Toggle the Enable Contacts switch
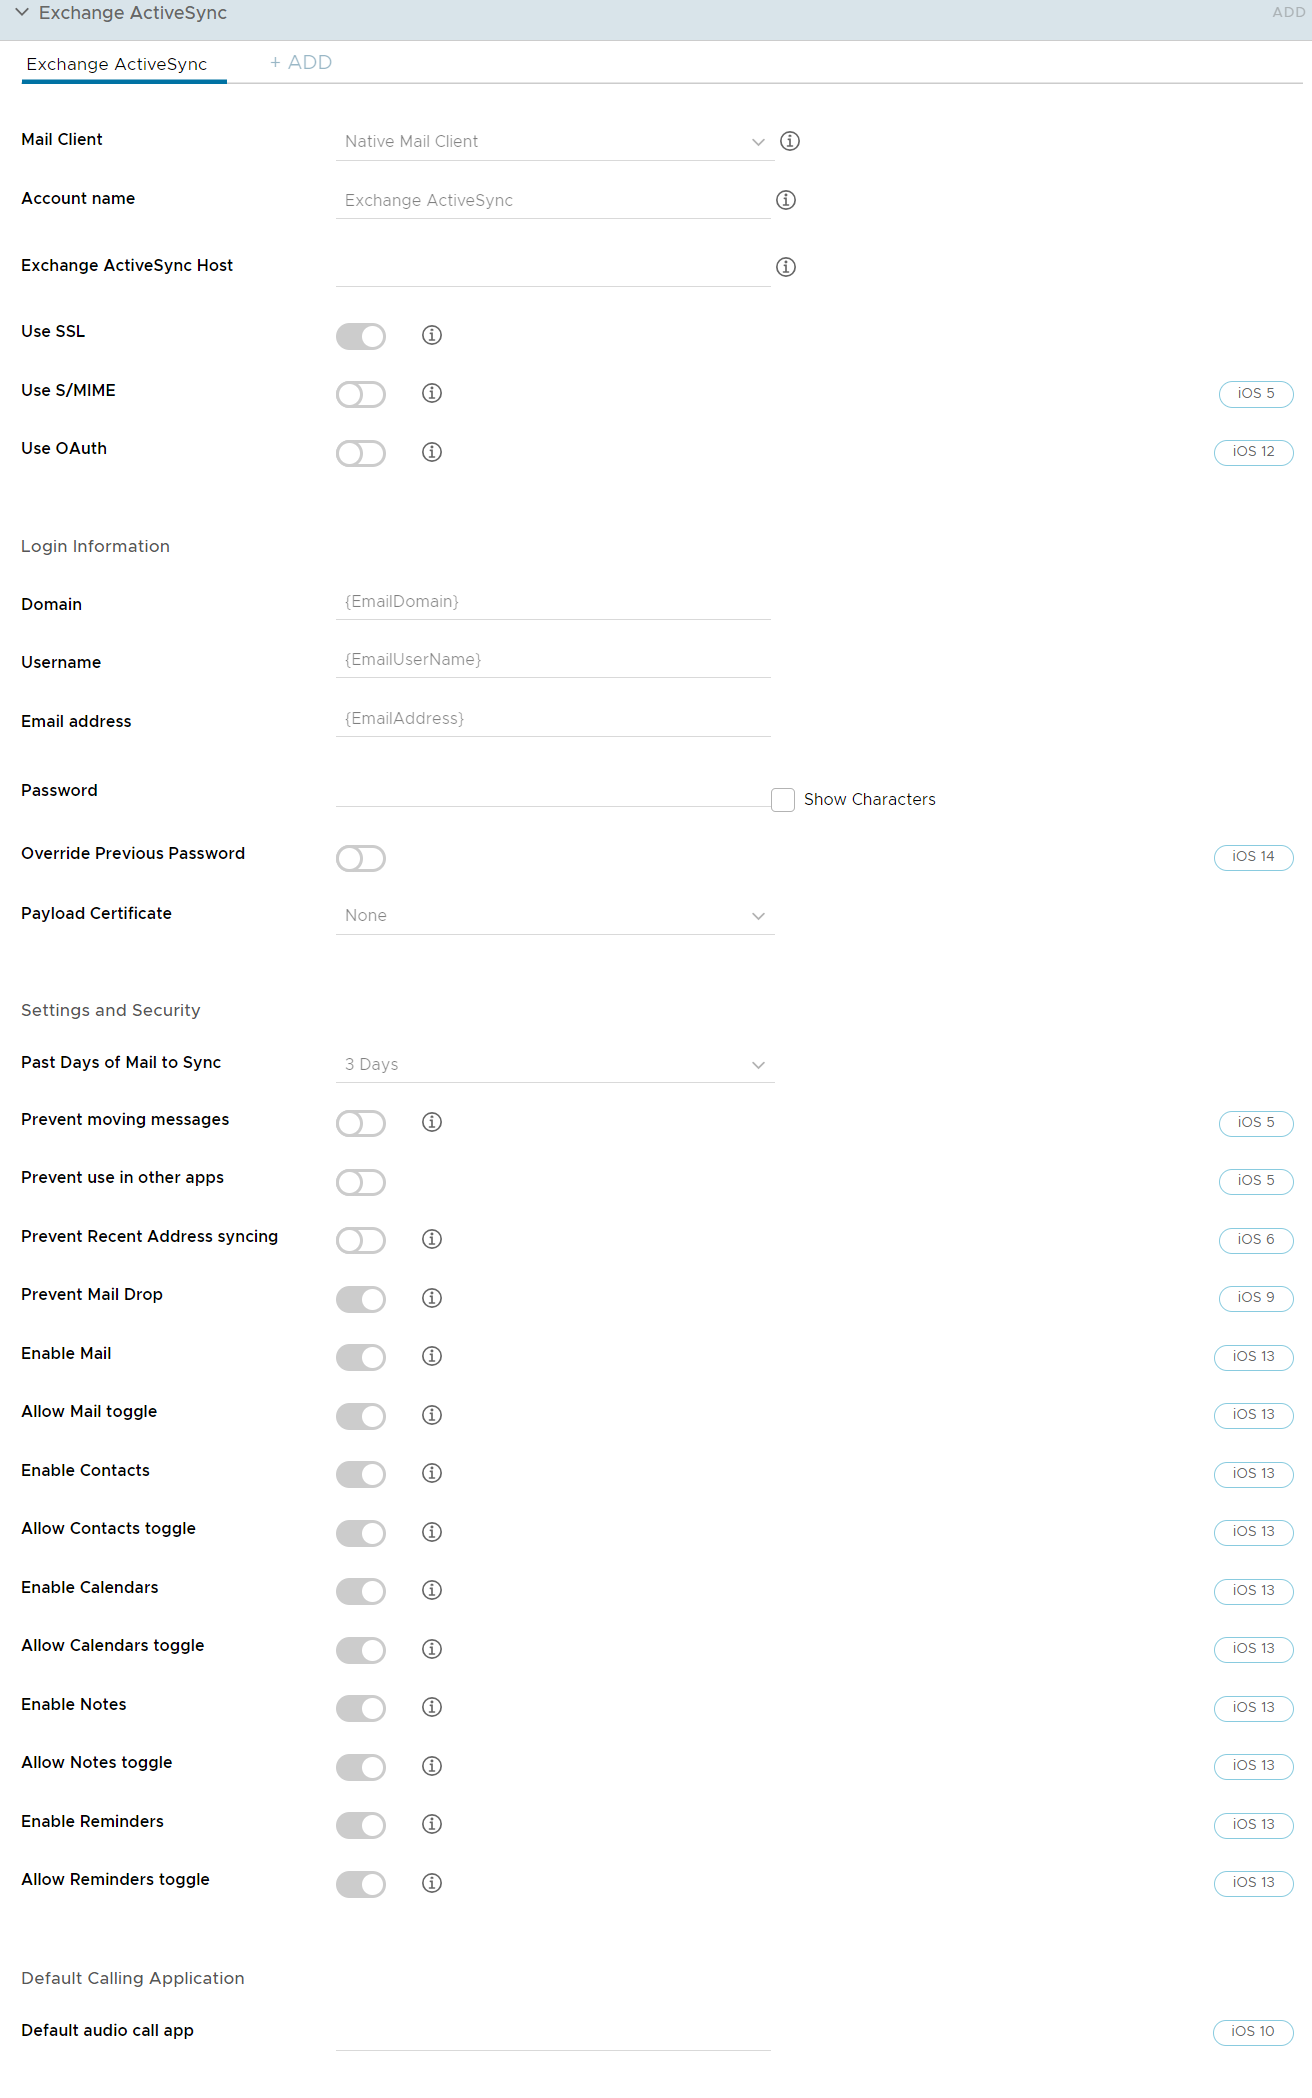Screen dimensions: 1312x2098 click(x=361, y=1474)
